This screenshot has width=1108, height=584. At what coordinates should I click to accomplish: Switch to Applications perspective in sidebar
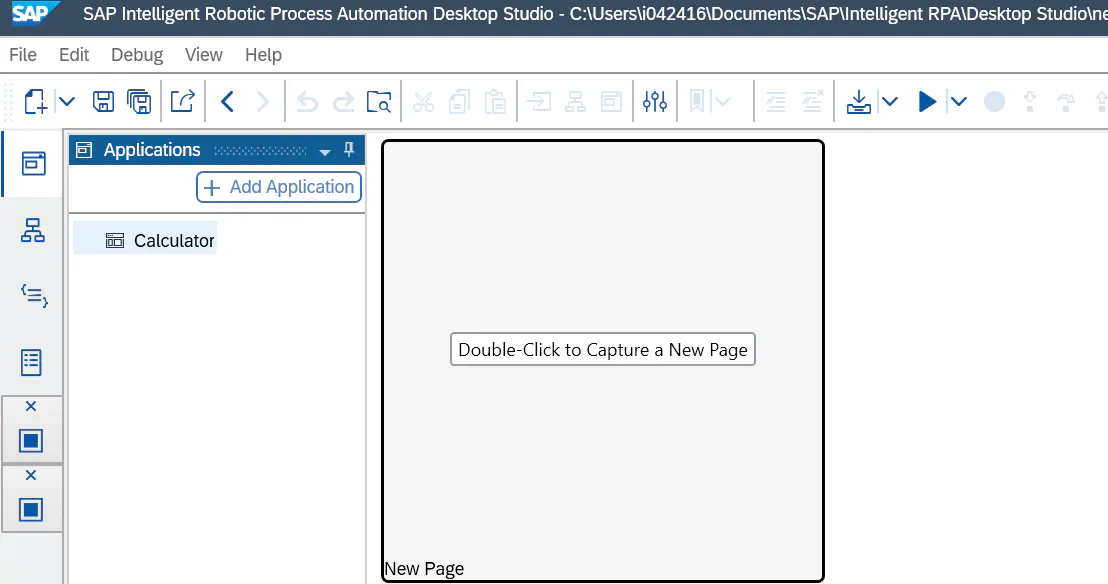pyautogui.click(x=33, y=163)
